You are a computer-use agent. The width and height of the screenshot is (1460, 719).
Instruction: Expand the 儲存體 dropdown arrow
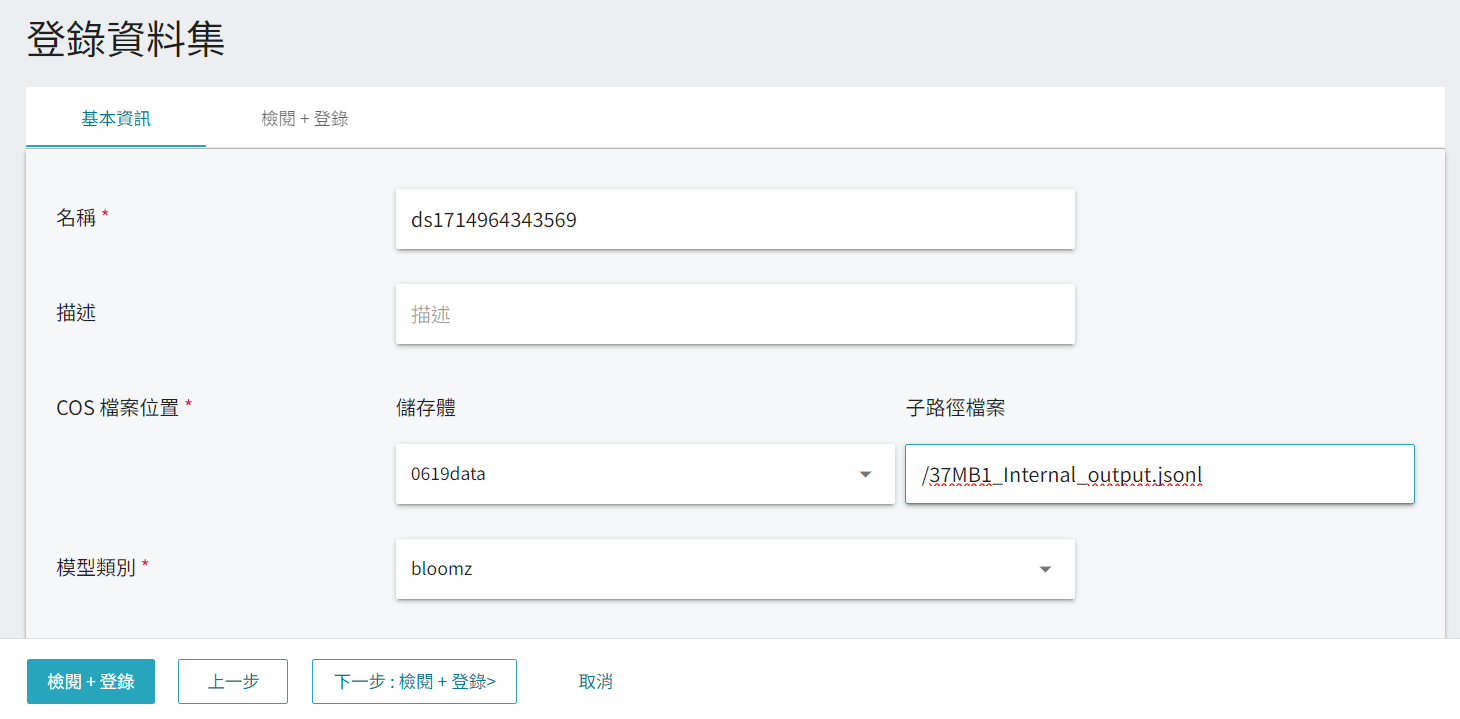coord(866,474)
